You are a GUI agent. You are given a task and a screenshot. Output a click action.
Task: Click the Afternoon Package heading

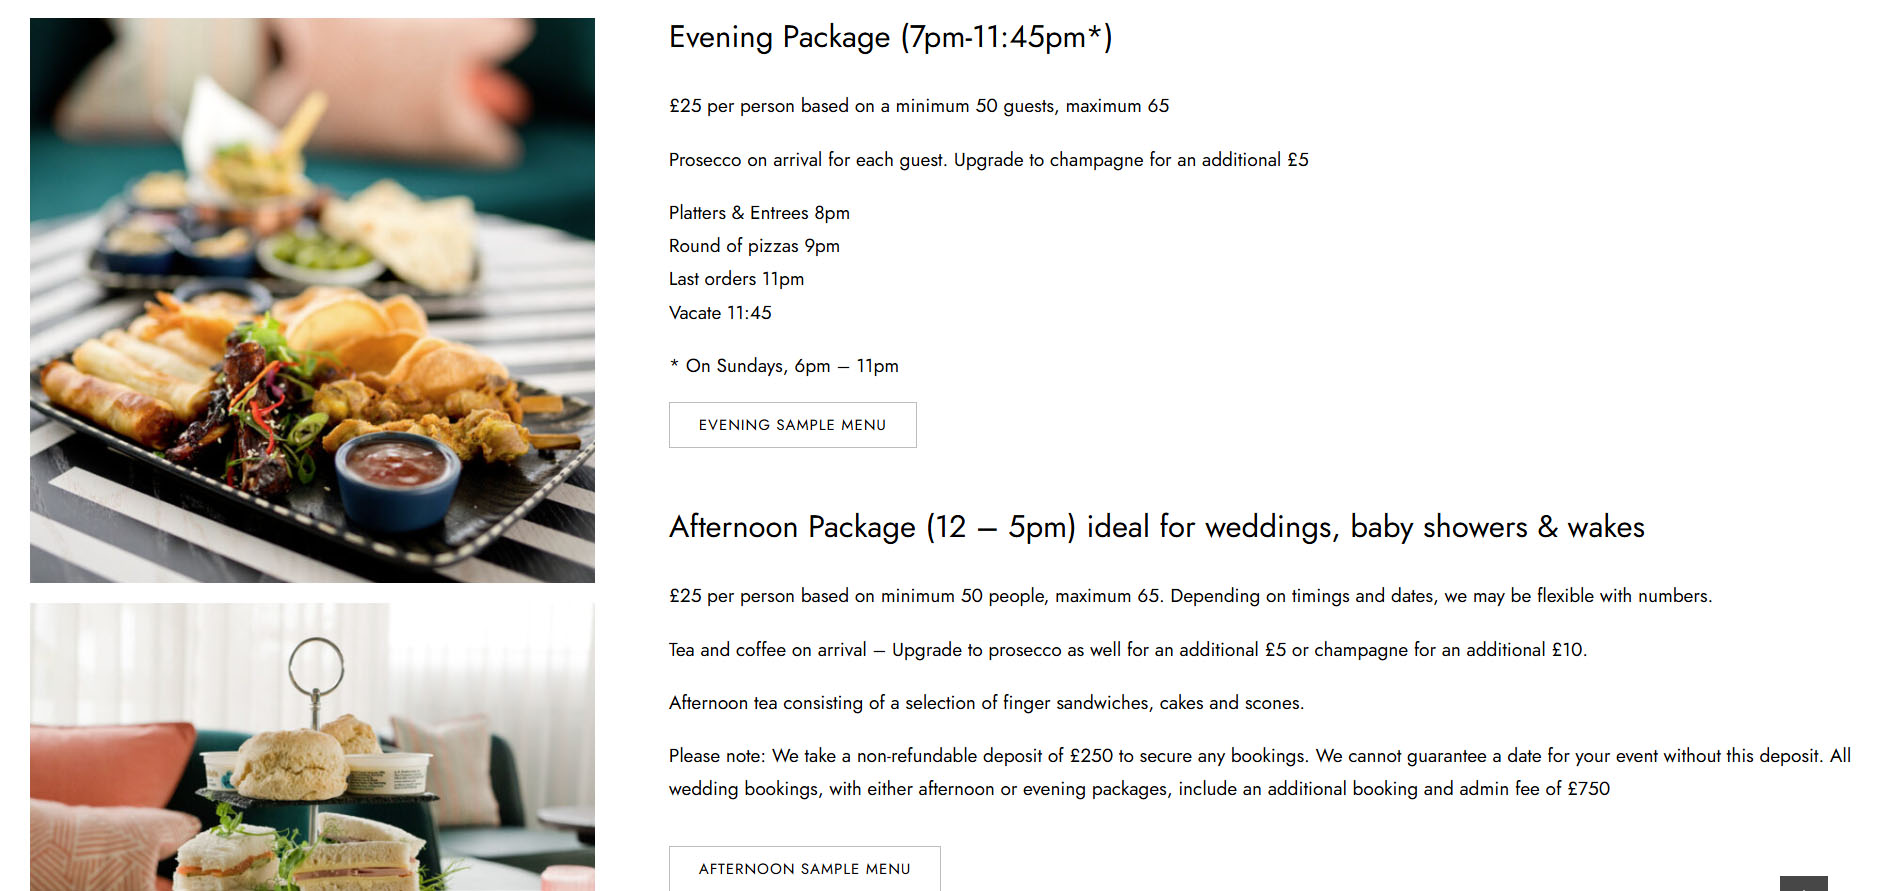(x=1156, y=527)
